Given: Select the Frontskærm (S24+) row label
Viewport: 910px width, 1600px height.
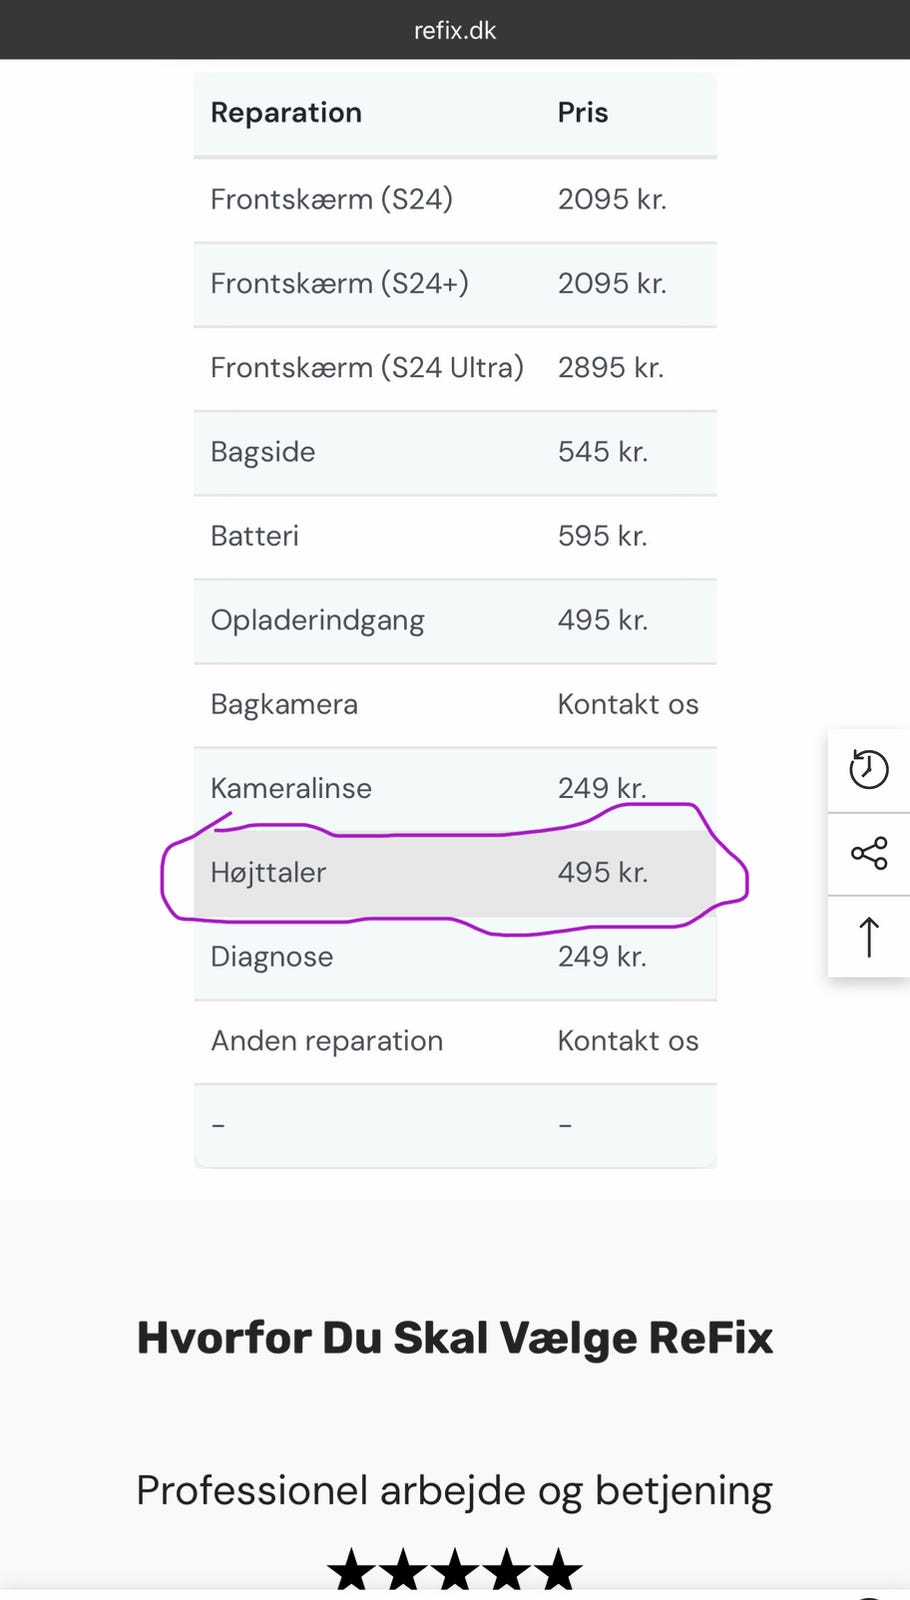Looking at the screenshot, I should pos(339,283).
